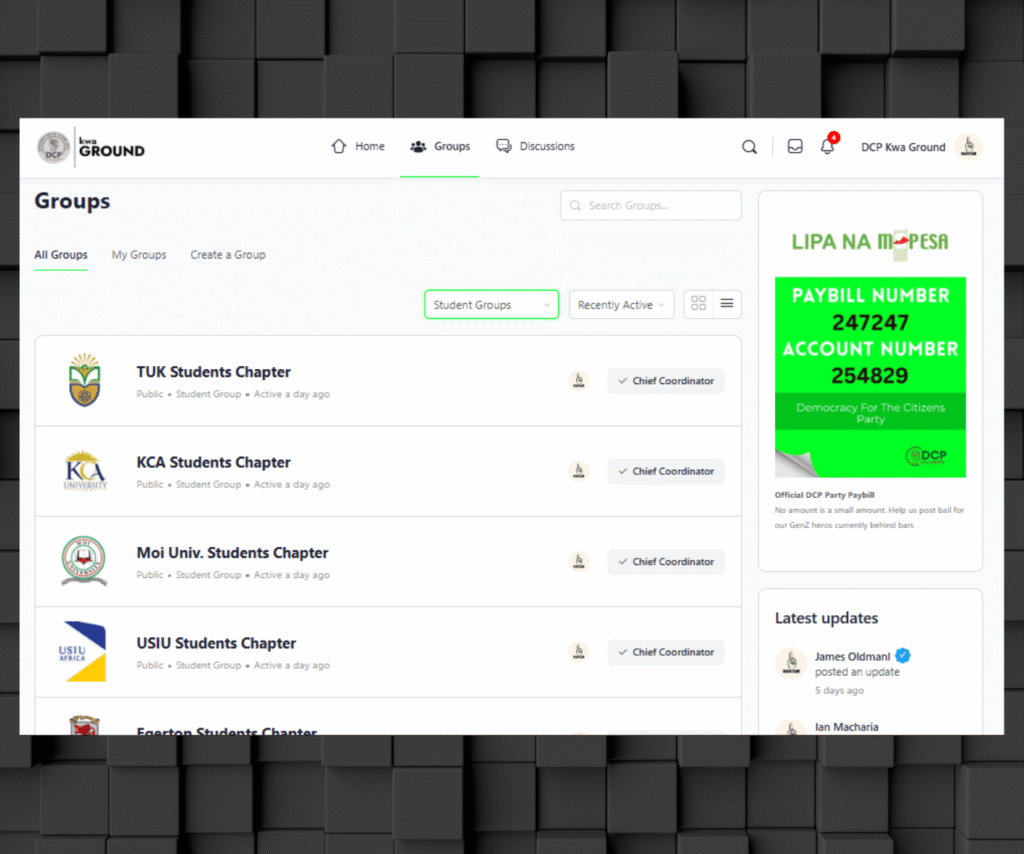
Task: Select the All Groups tab
Action: coord(61,255)
